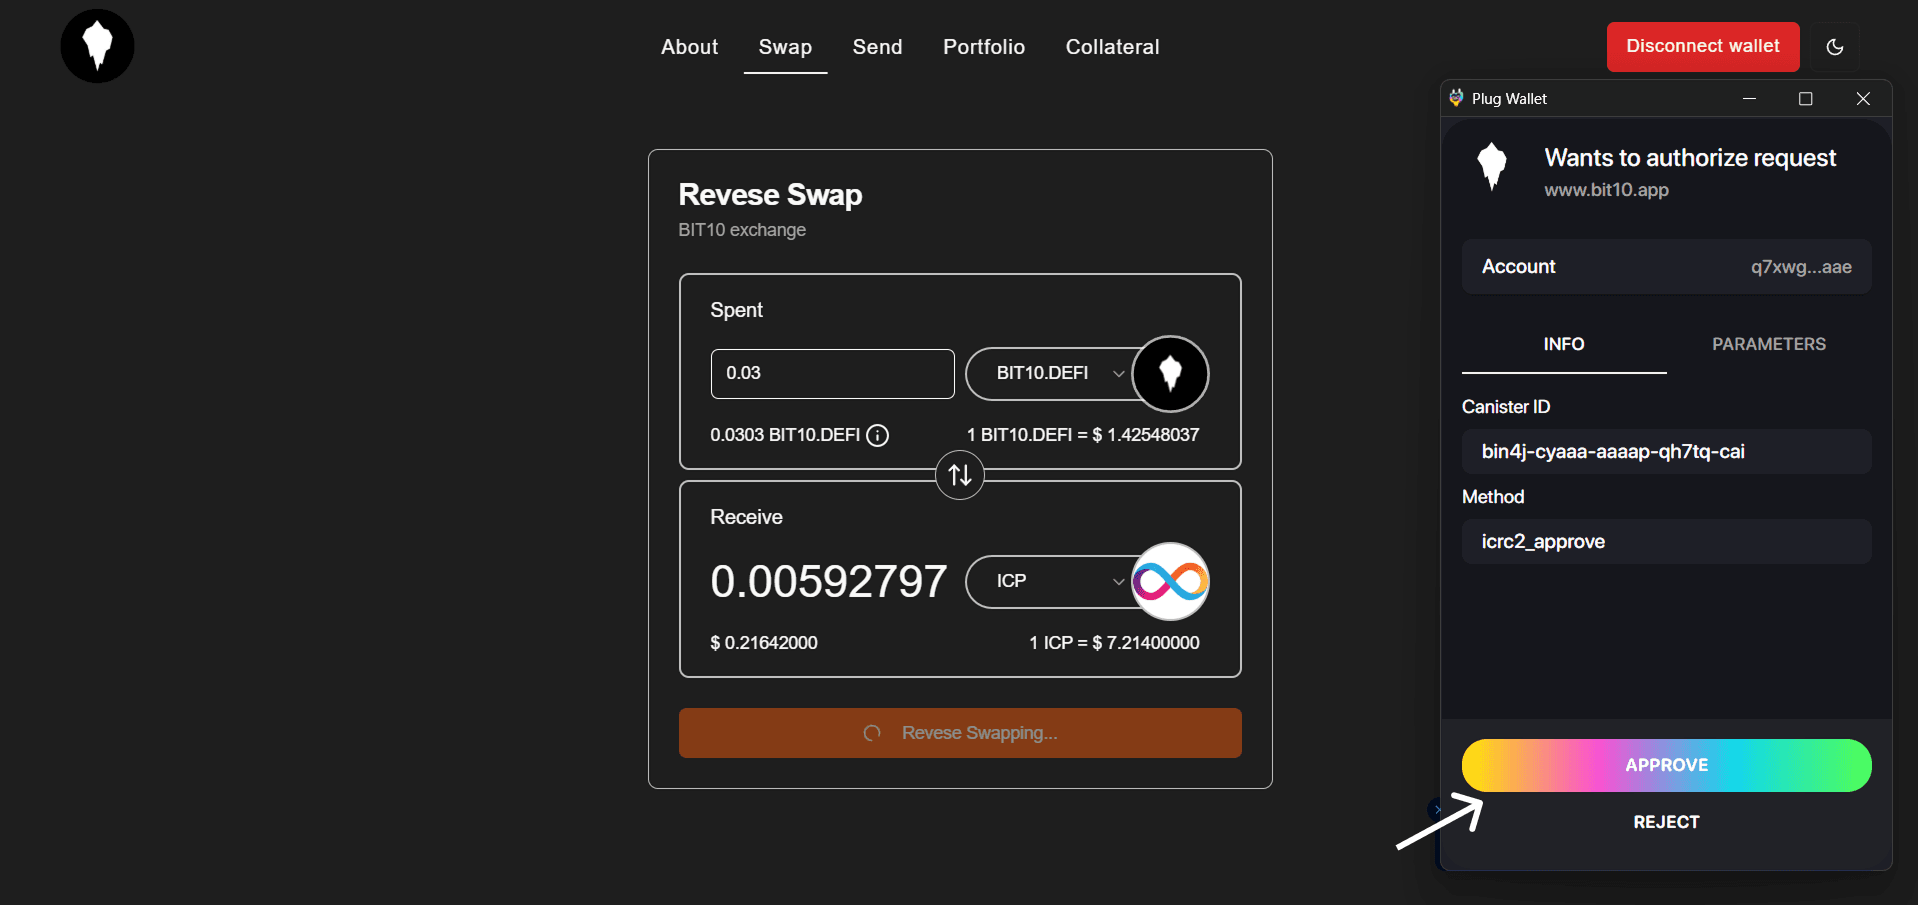1918x905 pixels.
Task: Click the method value icrc2_approve
Action: point(1666,541)
